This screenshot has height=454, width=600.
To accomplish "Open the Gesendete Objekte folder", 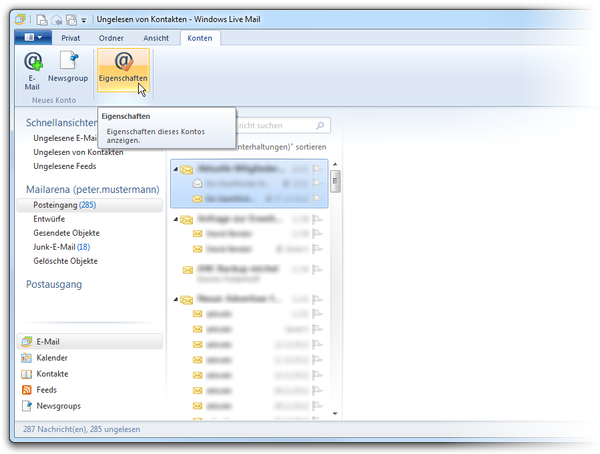I will coord(66,233).
